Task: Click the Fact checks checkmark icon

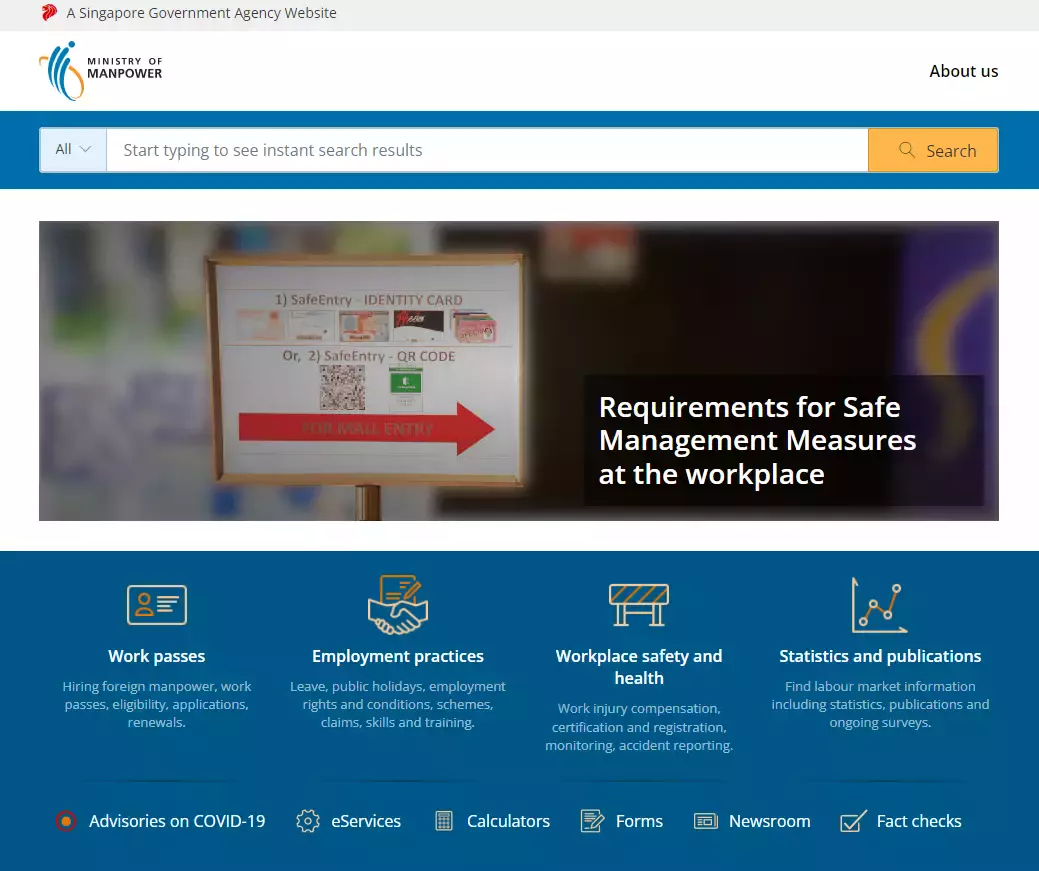Action: [853, 821]
